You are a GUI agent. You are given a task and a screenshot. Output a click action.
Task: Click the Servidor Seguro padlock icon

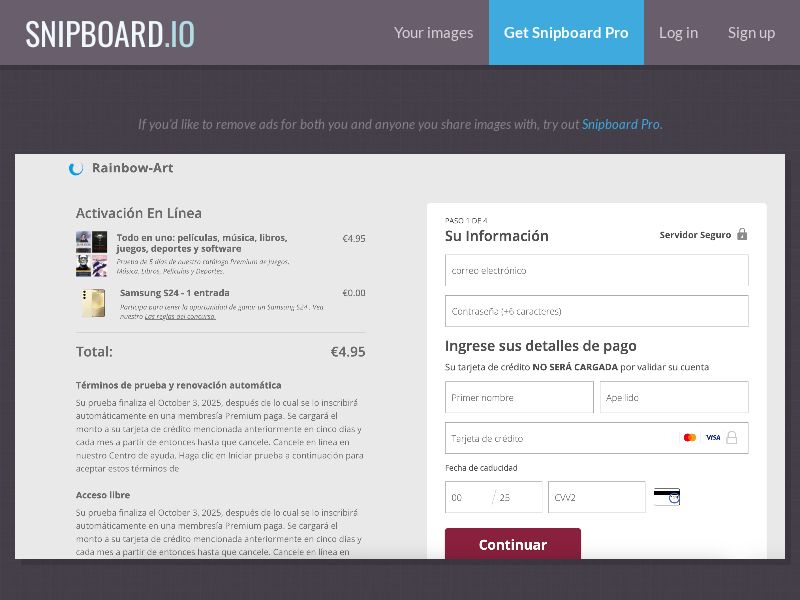click(x=742, y=234)
